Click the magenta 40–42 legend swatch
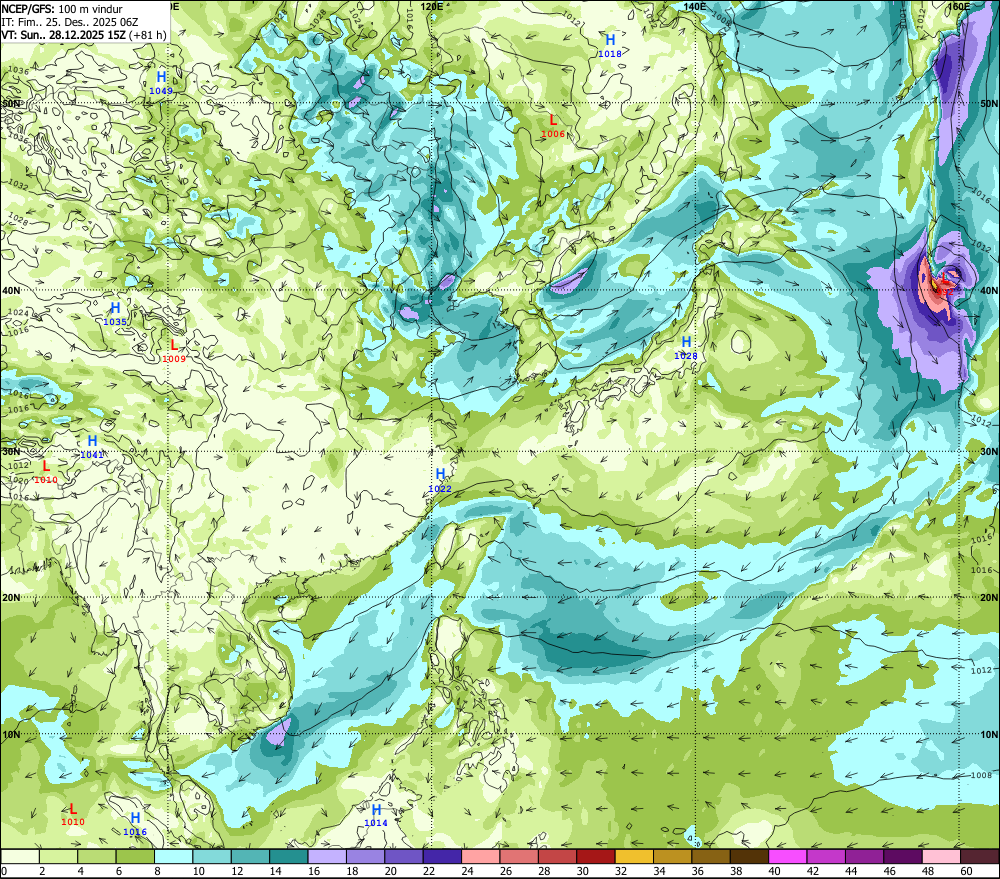This screenshot has width=1000, height=879. click(x=787, y=856)
